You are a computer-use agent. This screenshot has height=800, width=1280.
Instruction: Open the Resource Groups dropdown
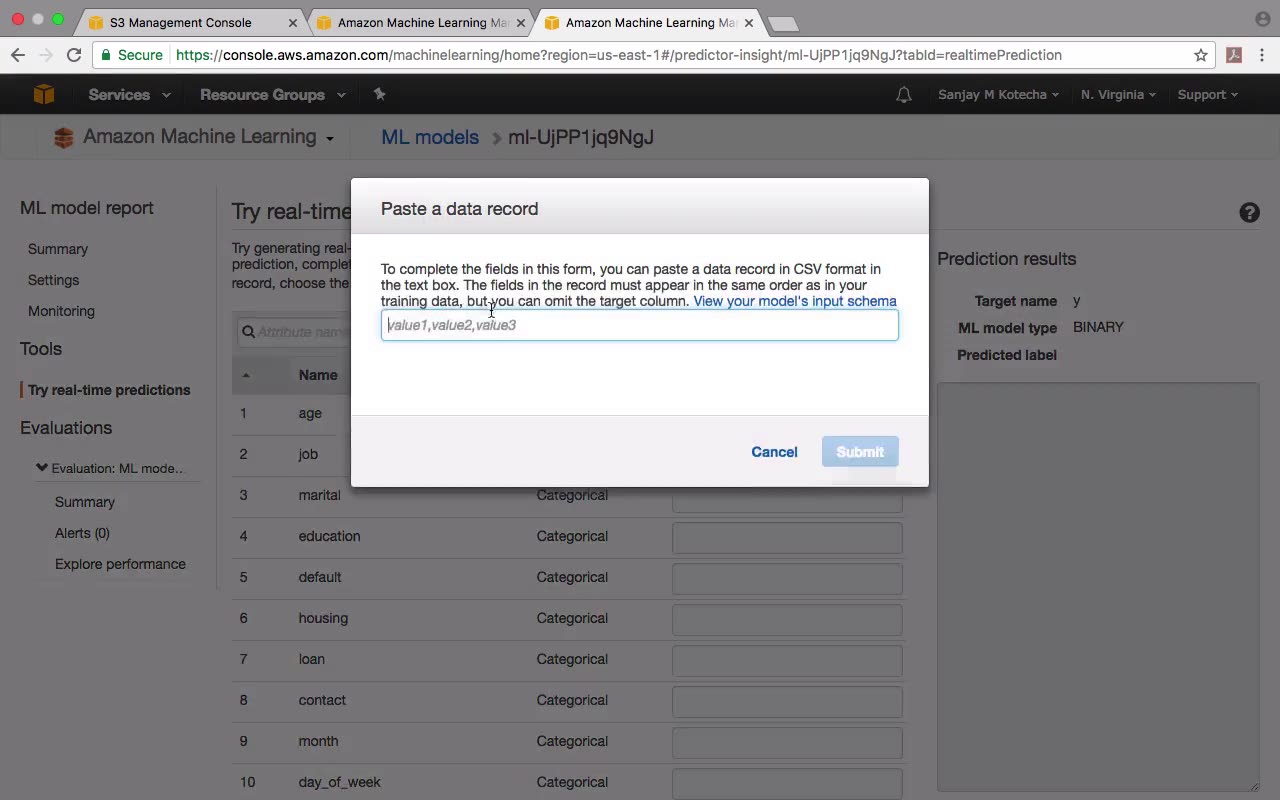pos(273,95)
